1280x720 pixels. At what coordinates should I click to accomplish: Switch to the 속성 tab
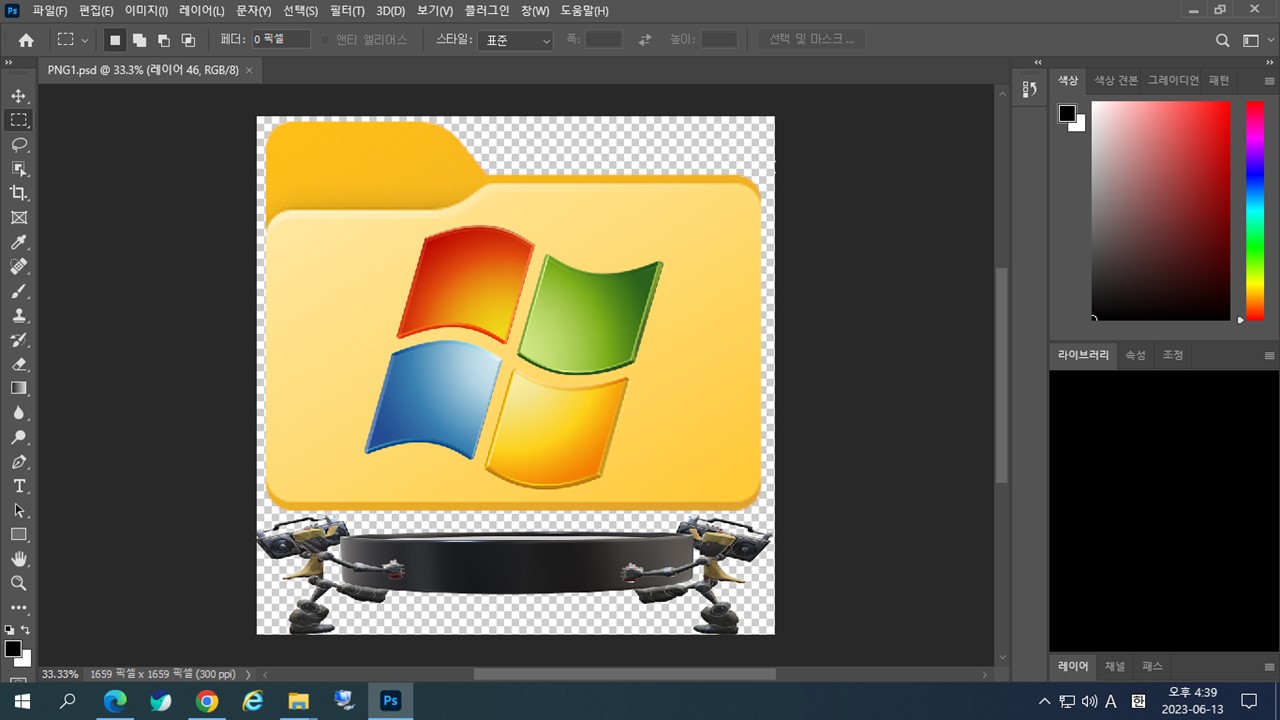coord(1136,355)
